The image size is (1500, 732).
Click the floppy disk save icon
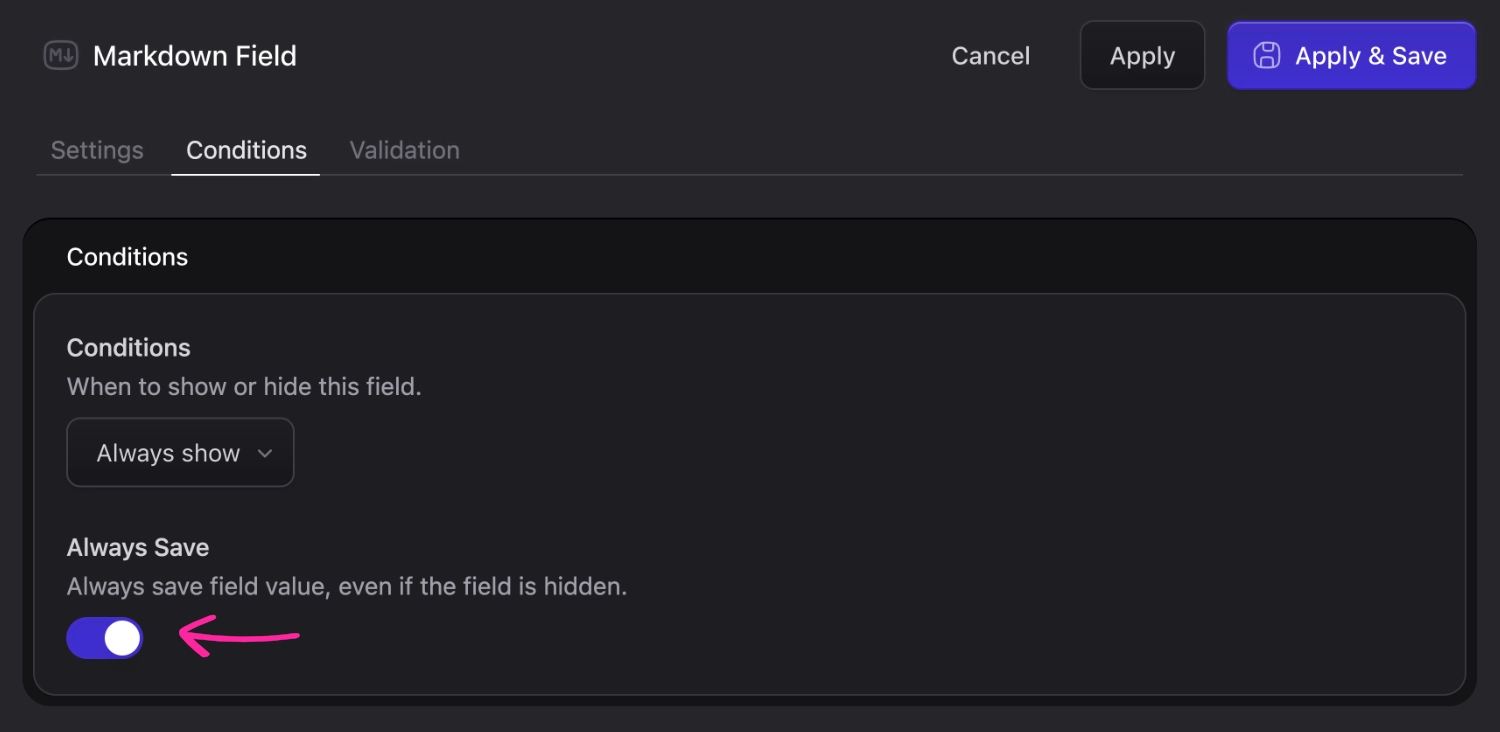[x=1266, y=56]
